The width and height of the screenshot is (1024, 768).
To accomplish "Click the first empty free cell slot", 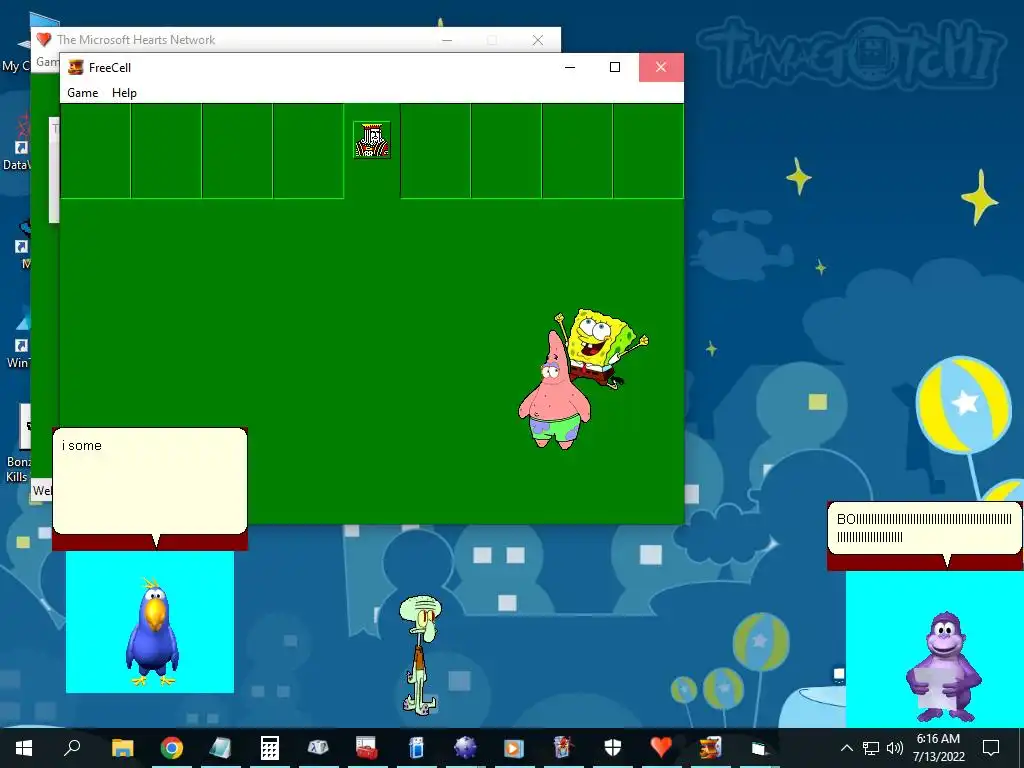I will click(x=95, y=151).
